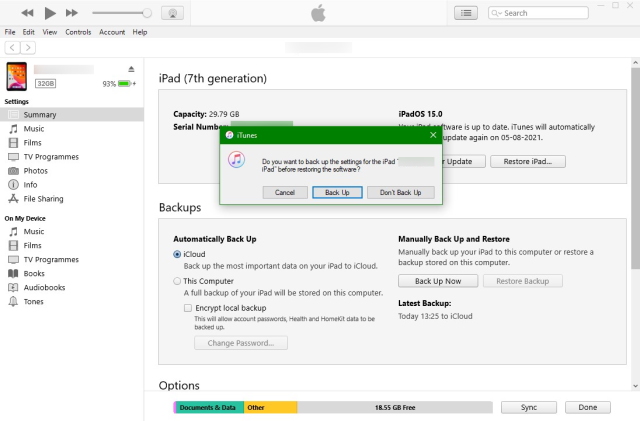640x421 pixels.
Task: Click the Restore Backup button
Action: (522, 281)
